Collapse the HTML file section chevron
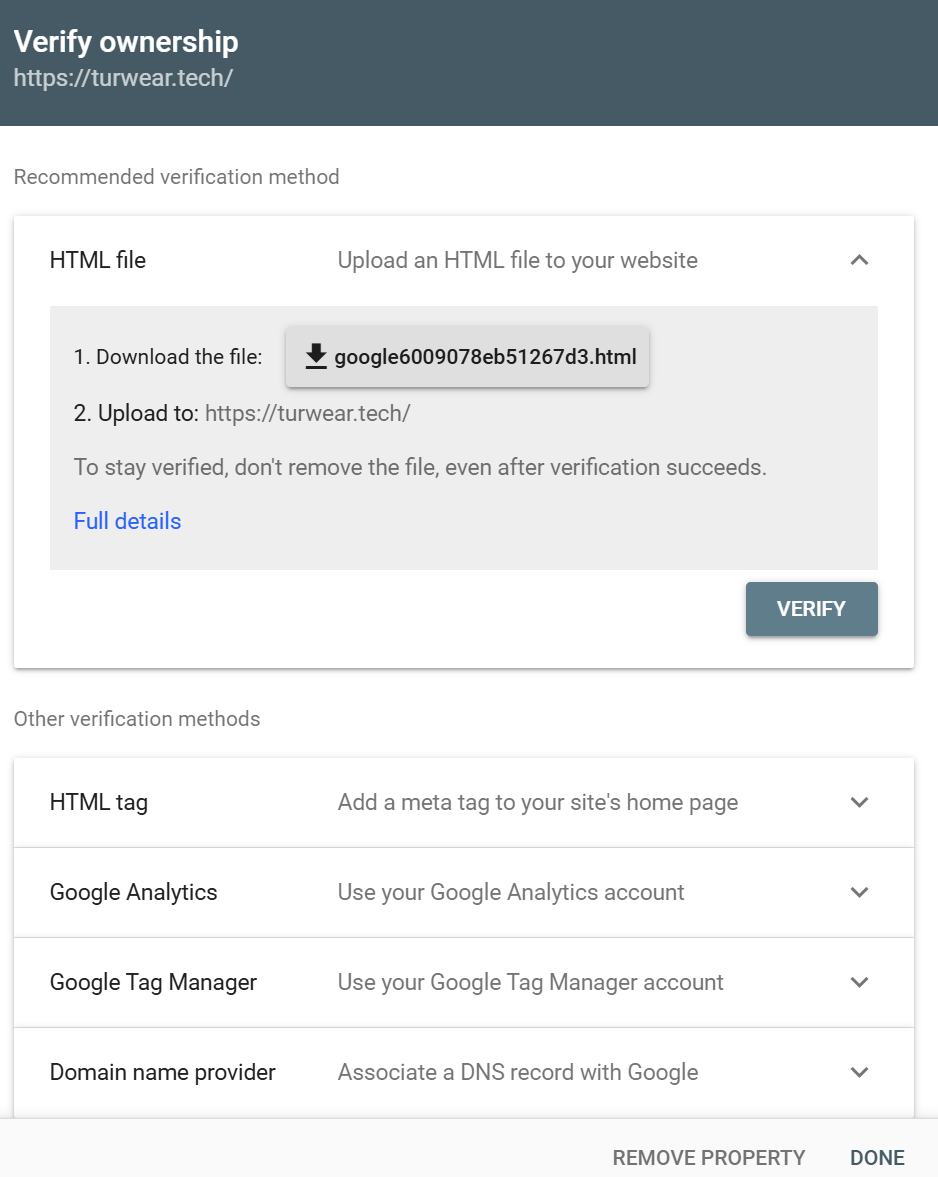The height and width of the screenshot is (1177, 938). tap(859, 261)
